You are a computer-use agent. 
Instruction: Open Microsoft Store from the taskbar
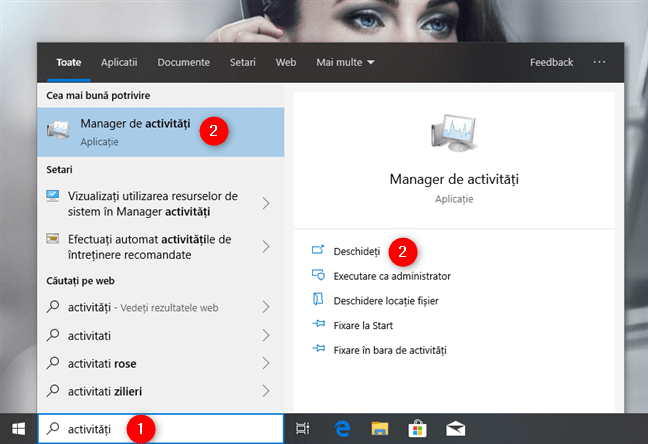point(417,428)
